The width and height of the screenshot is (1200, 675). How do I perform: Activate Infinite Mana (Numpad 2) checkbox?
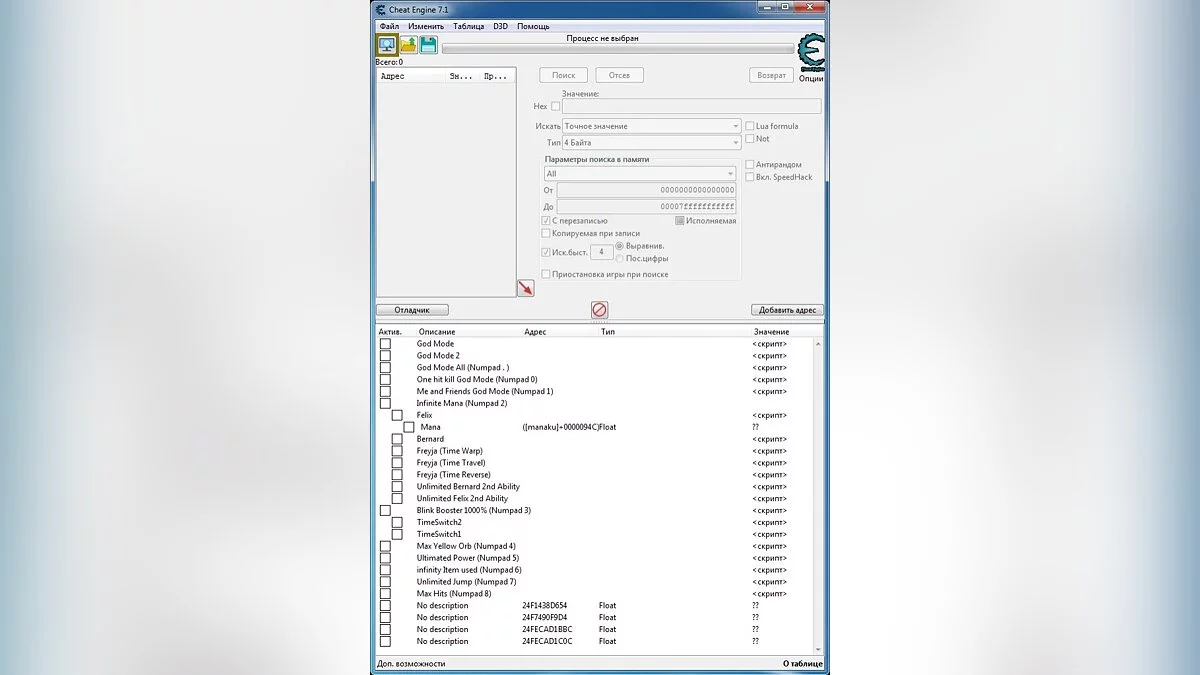click(x=385, y=403)
